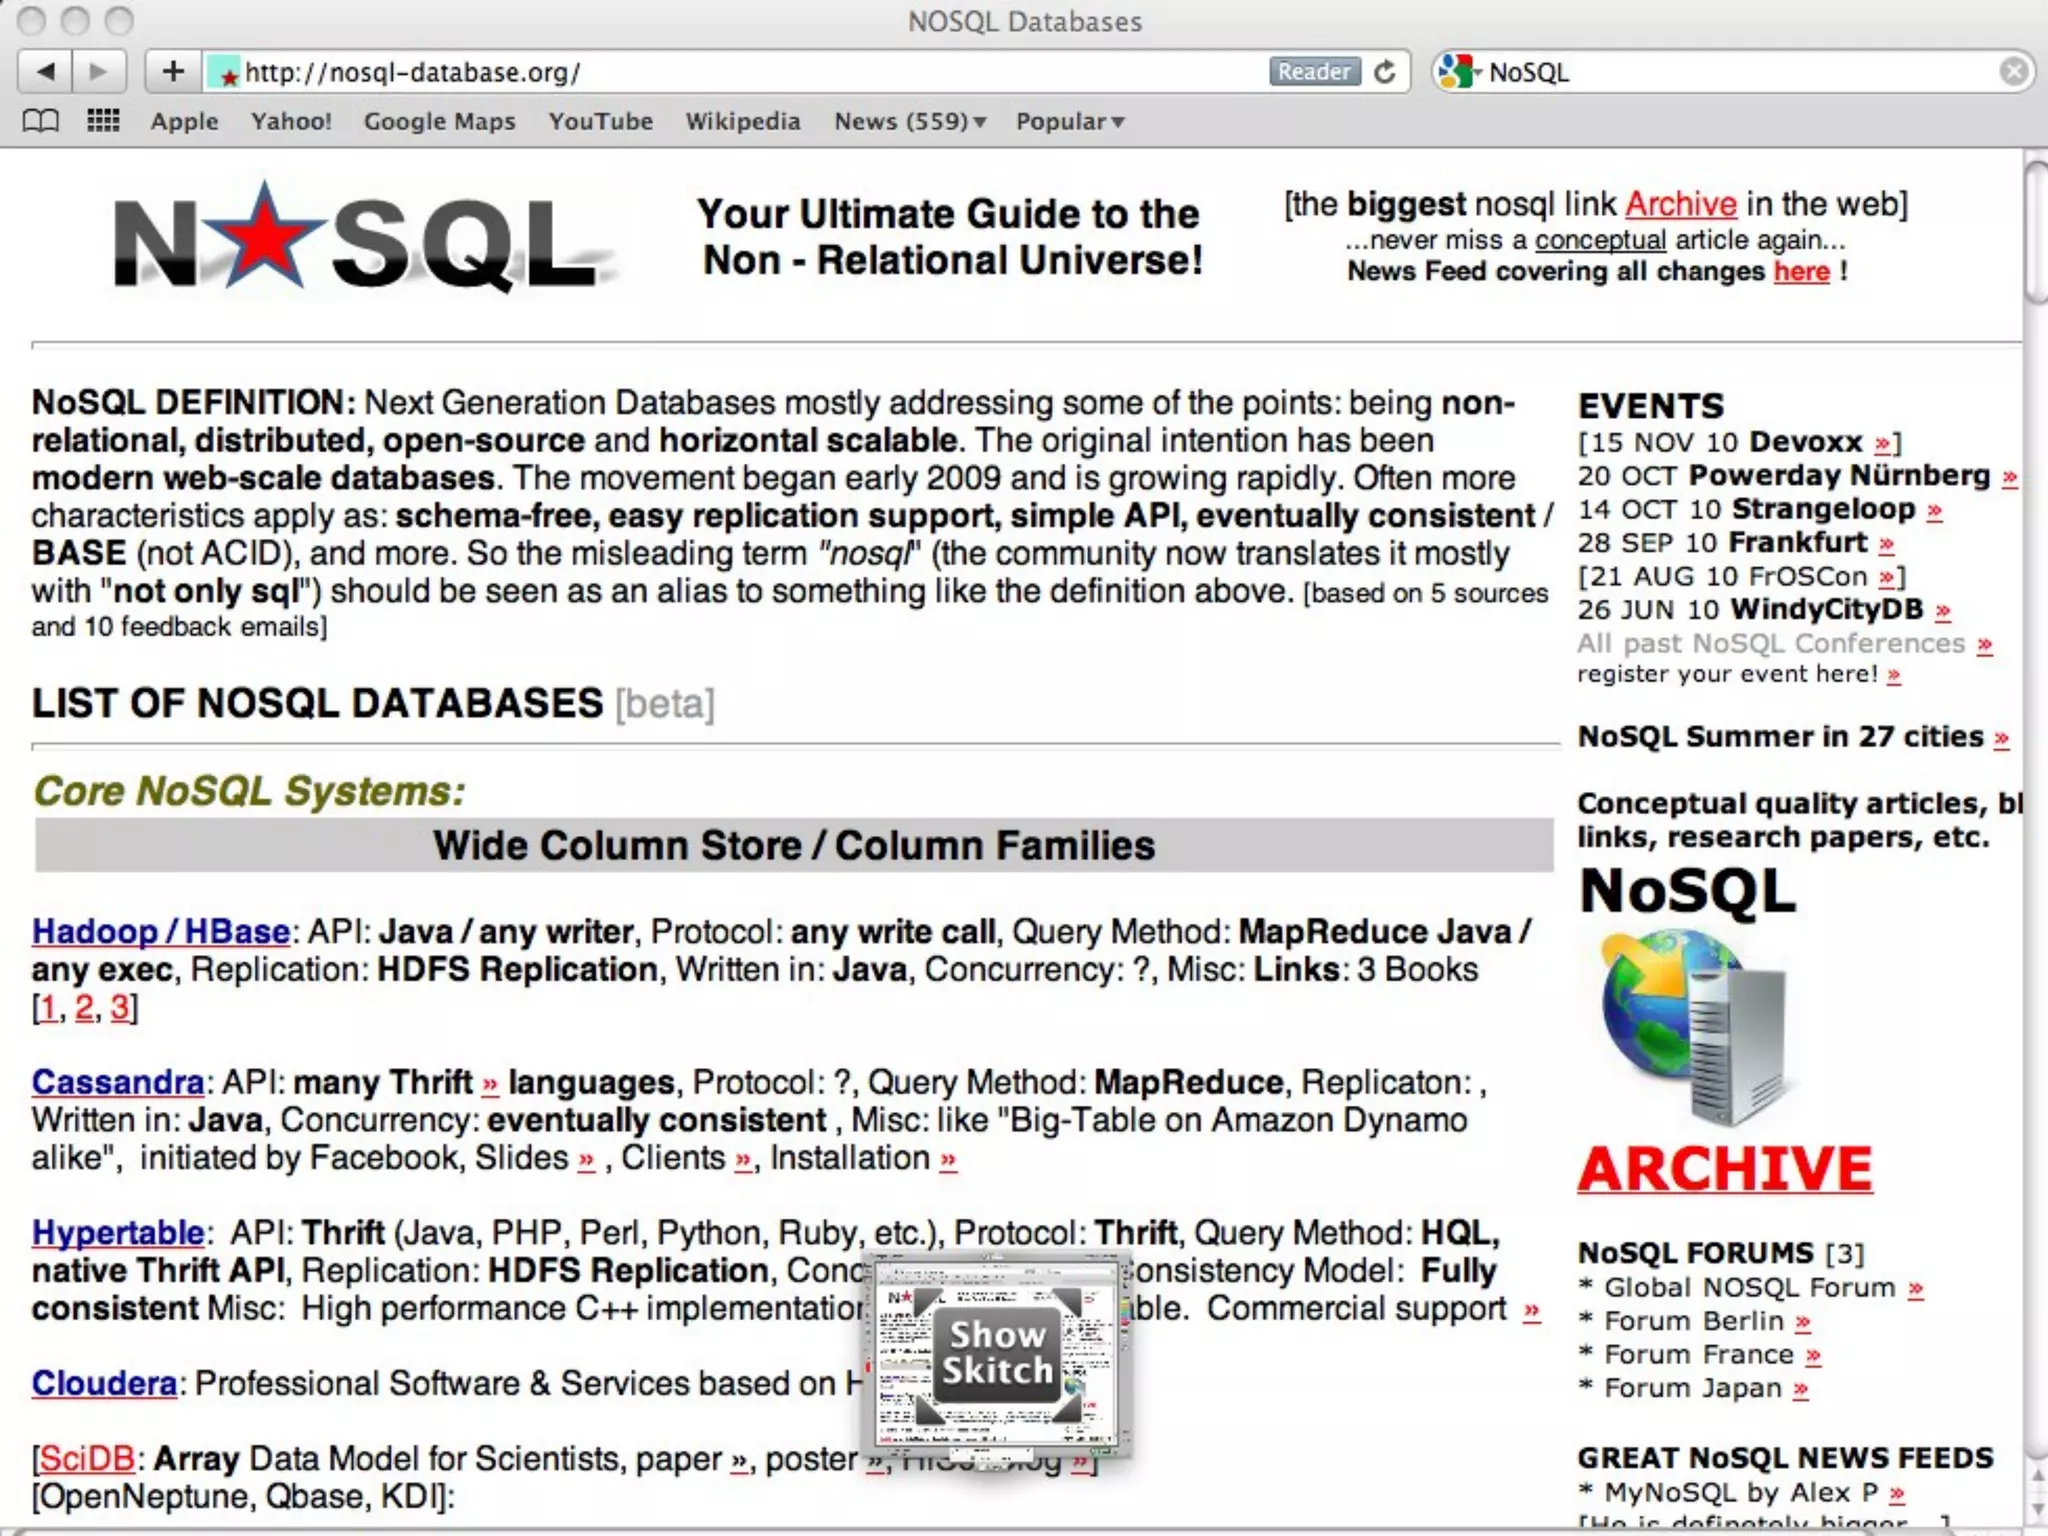Image resolution: width=2048 pixels, height=1536 pixels.
Task: Click the Google search engine icon
Action: [x=1457, y=72]
